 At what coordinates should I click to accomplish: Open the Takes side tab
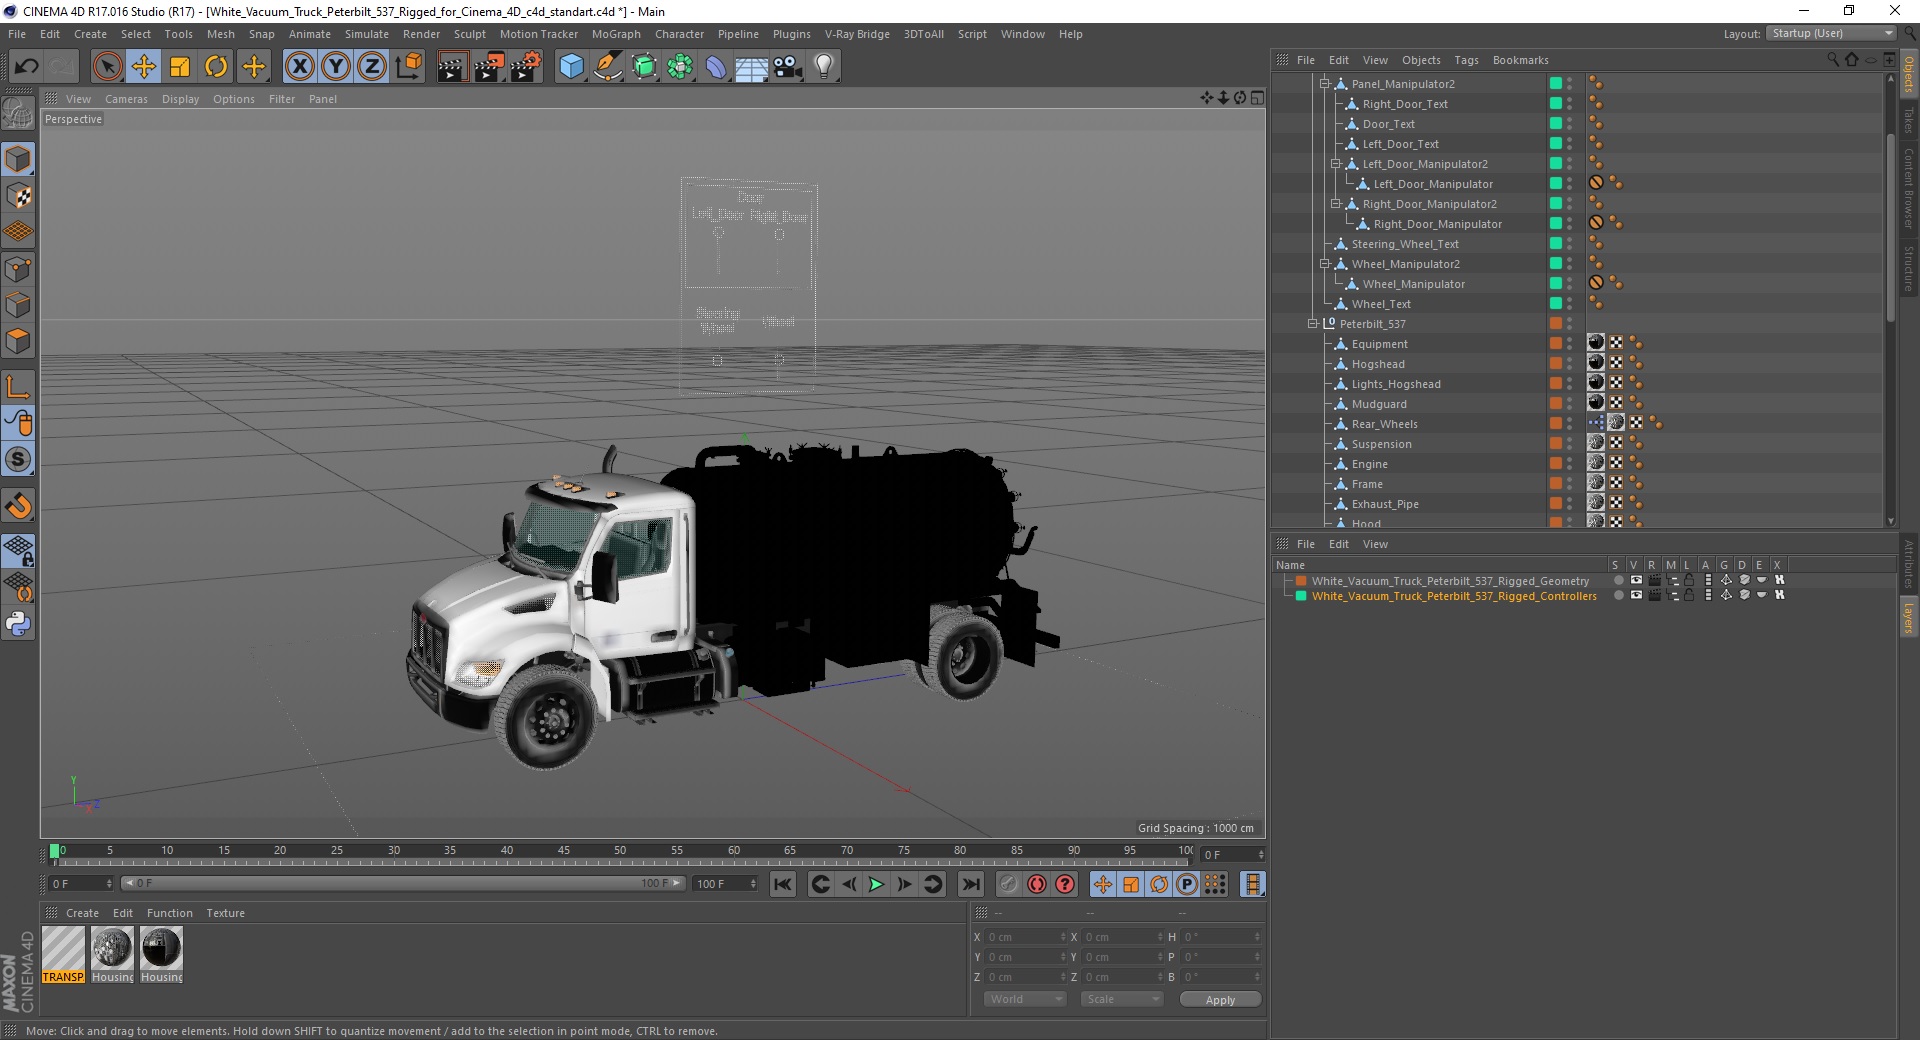(x=1909, y=120)
